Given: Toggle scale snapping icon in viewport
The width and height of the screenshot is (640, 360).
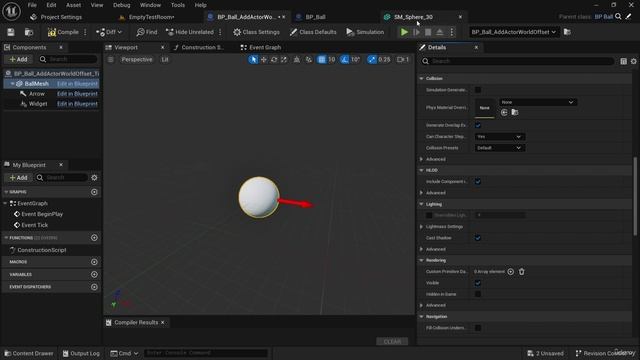Looking at the screenshot, I should [371, 60].
